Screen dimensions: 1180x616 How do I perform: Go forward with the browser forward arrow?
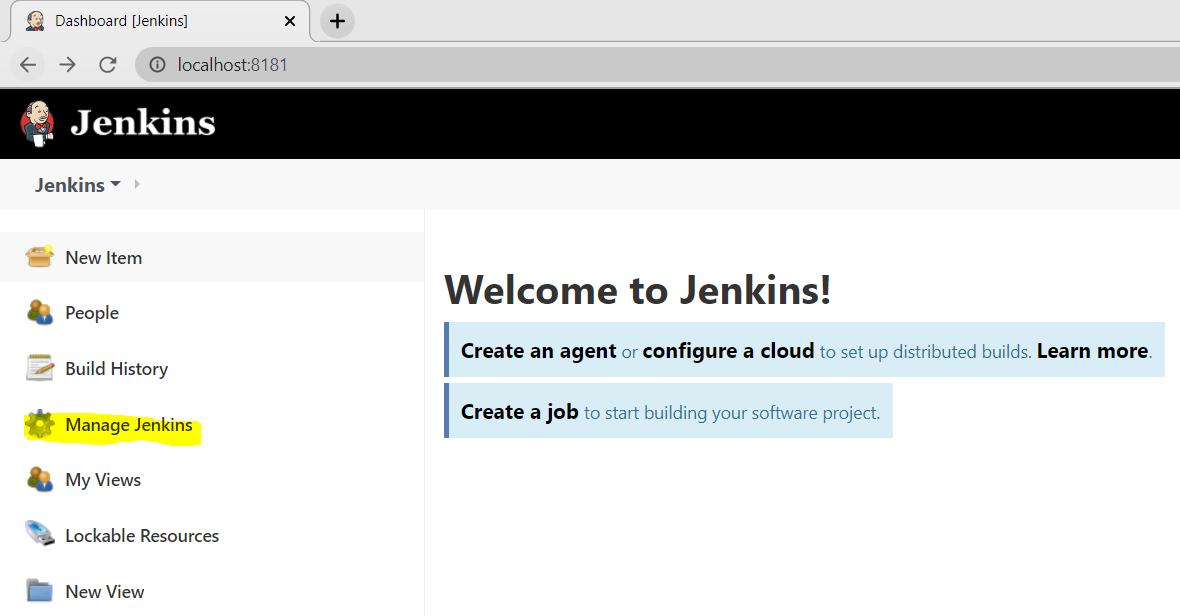[x=68, y=65]
